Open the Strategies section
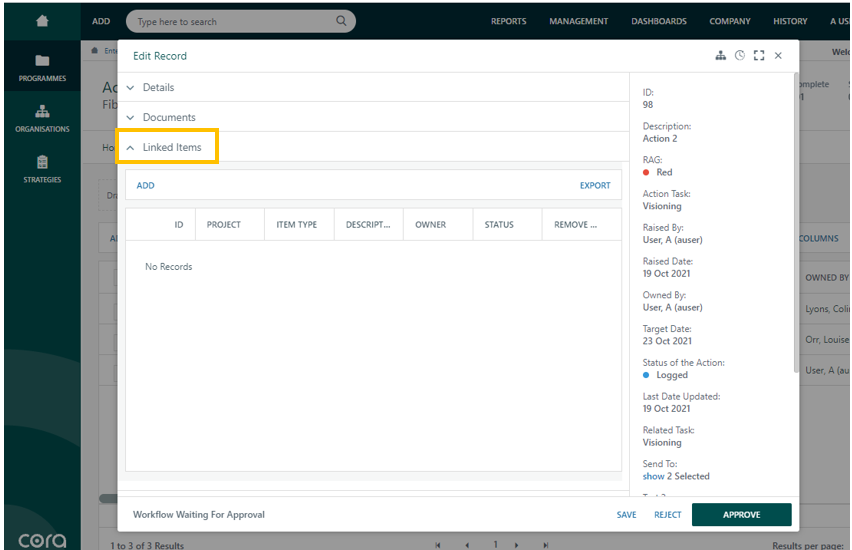This screenshot has height=550, width=852. tap(42, 170)
